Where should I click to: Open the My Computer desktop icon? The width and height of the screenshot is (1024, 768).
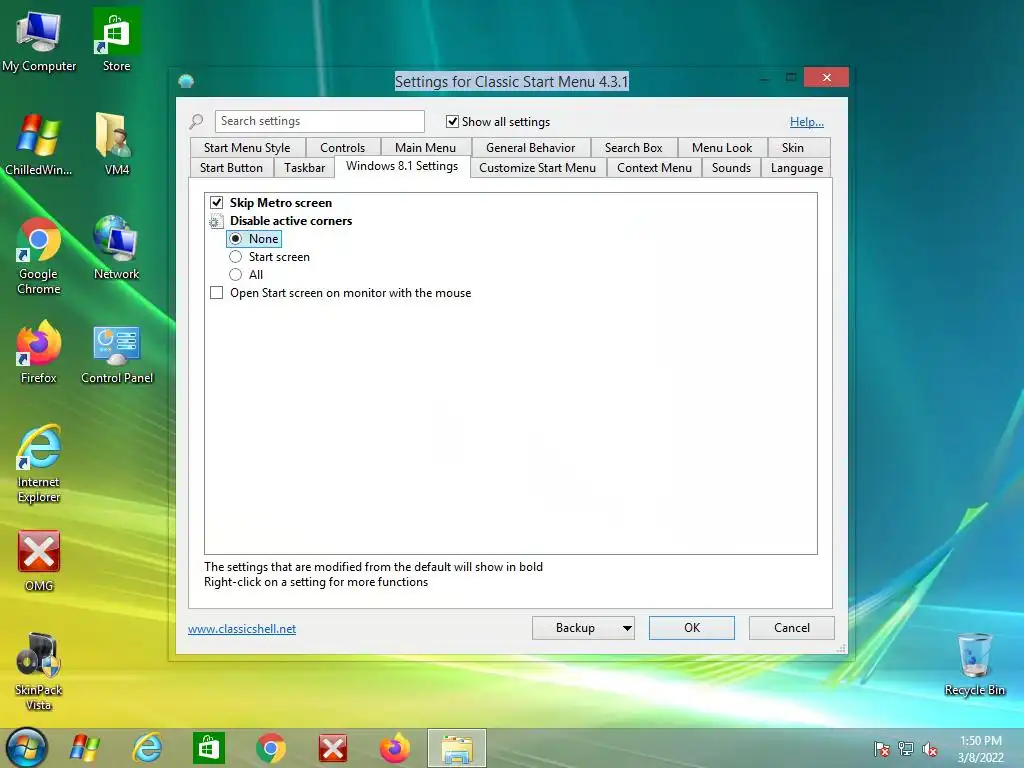point(39,40)
